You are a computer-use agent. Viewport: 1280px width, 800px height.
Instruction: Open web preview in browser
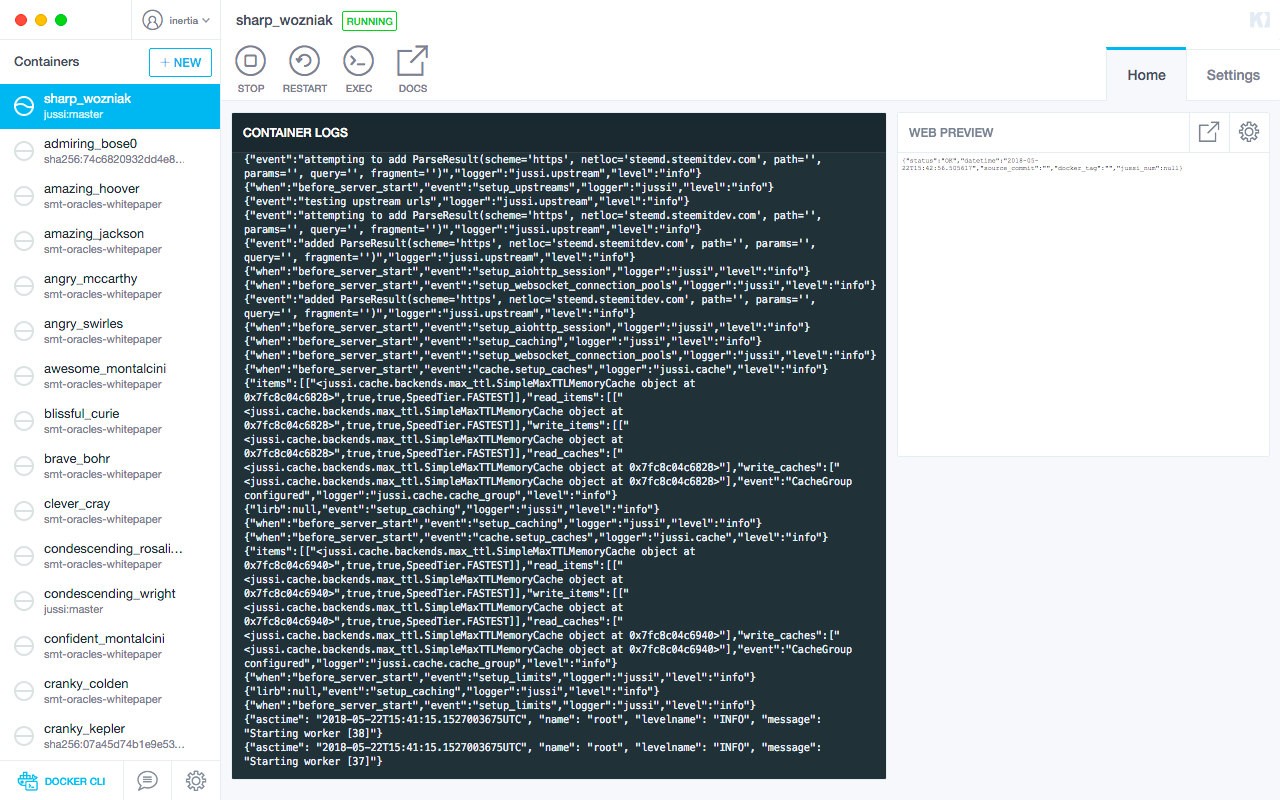[1208, 132]
